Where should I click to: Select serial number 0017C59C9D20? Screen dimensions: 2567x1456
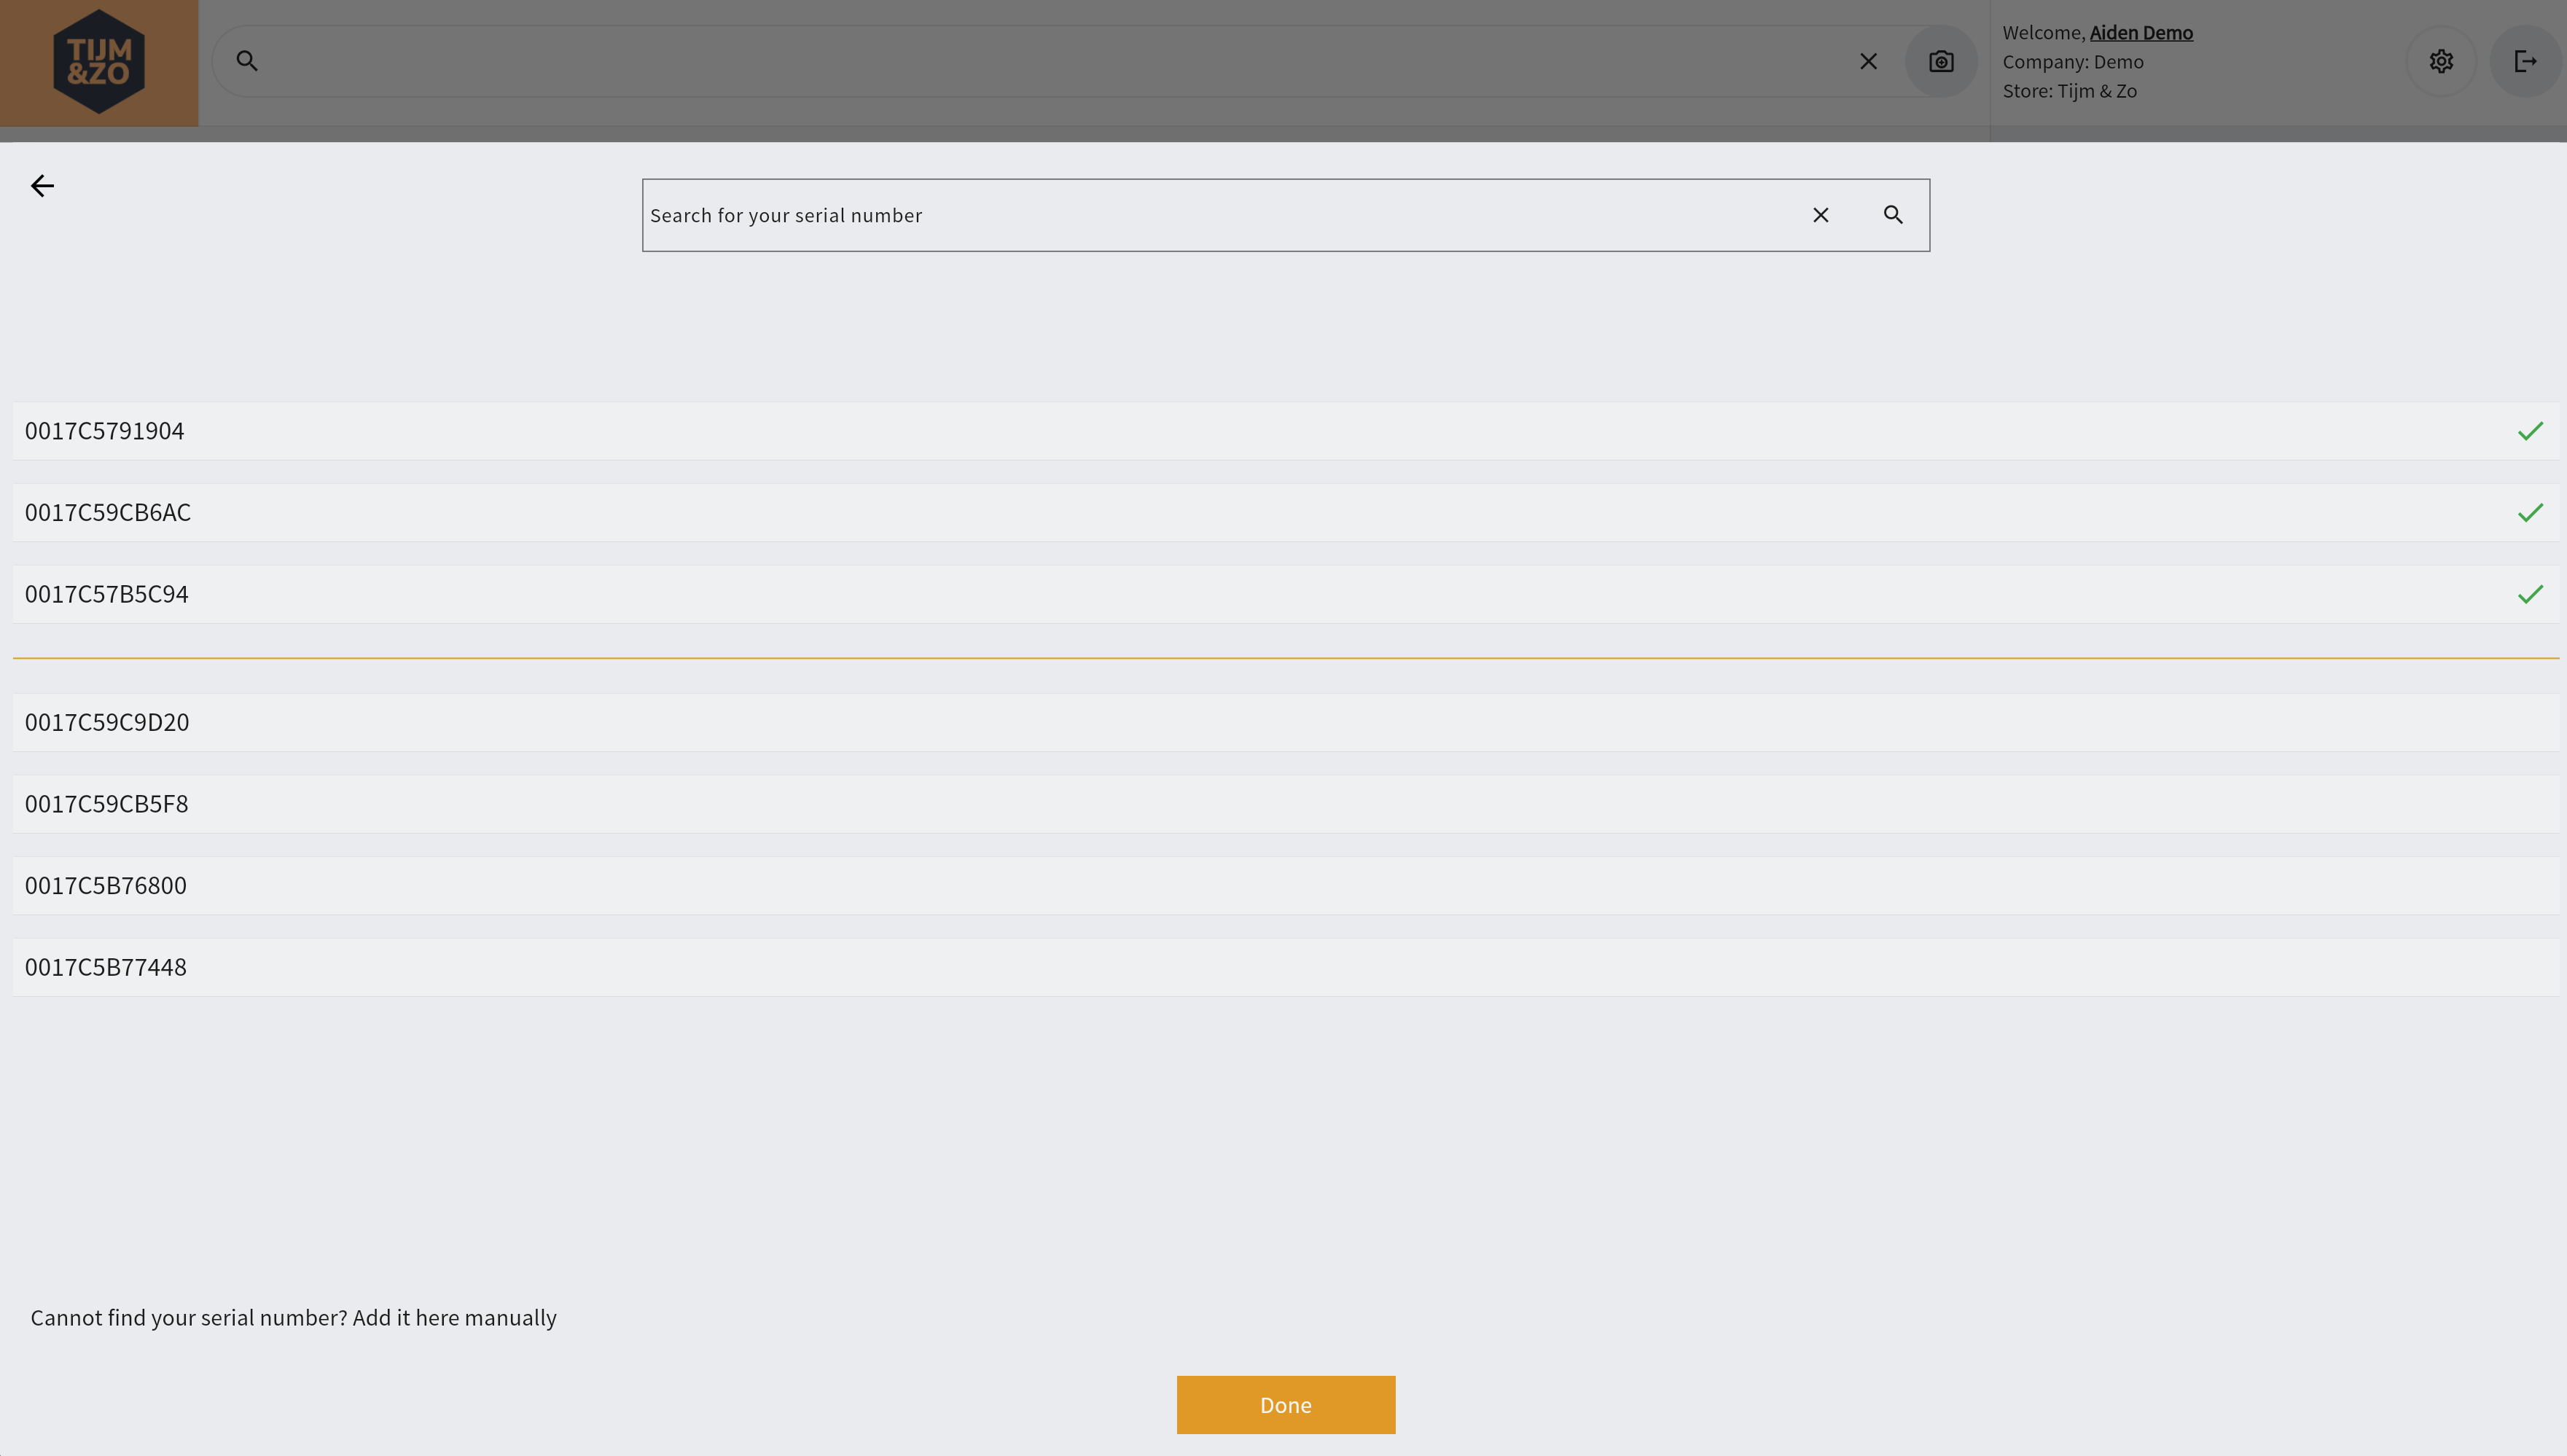click(x=107, y=722)
